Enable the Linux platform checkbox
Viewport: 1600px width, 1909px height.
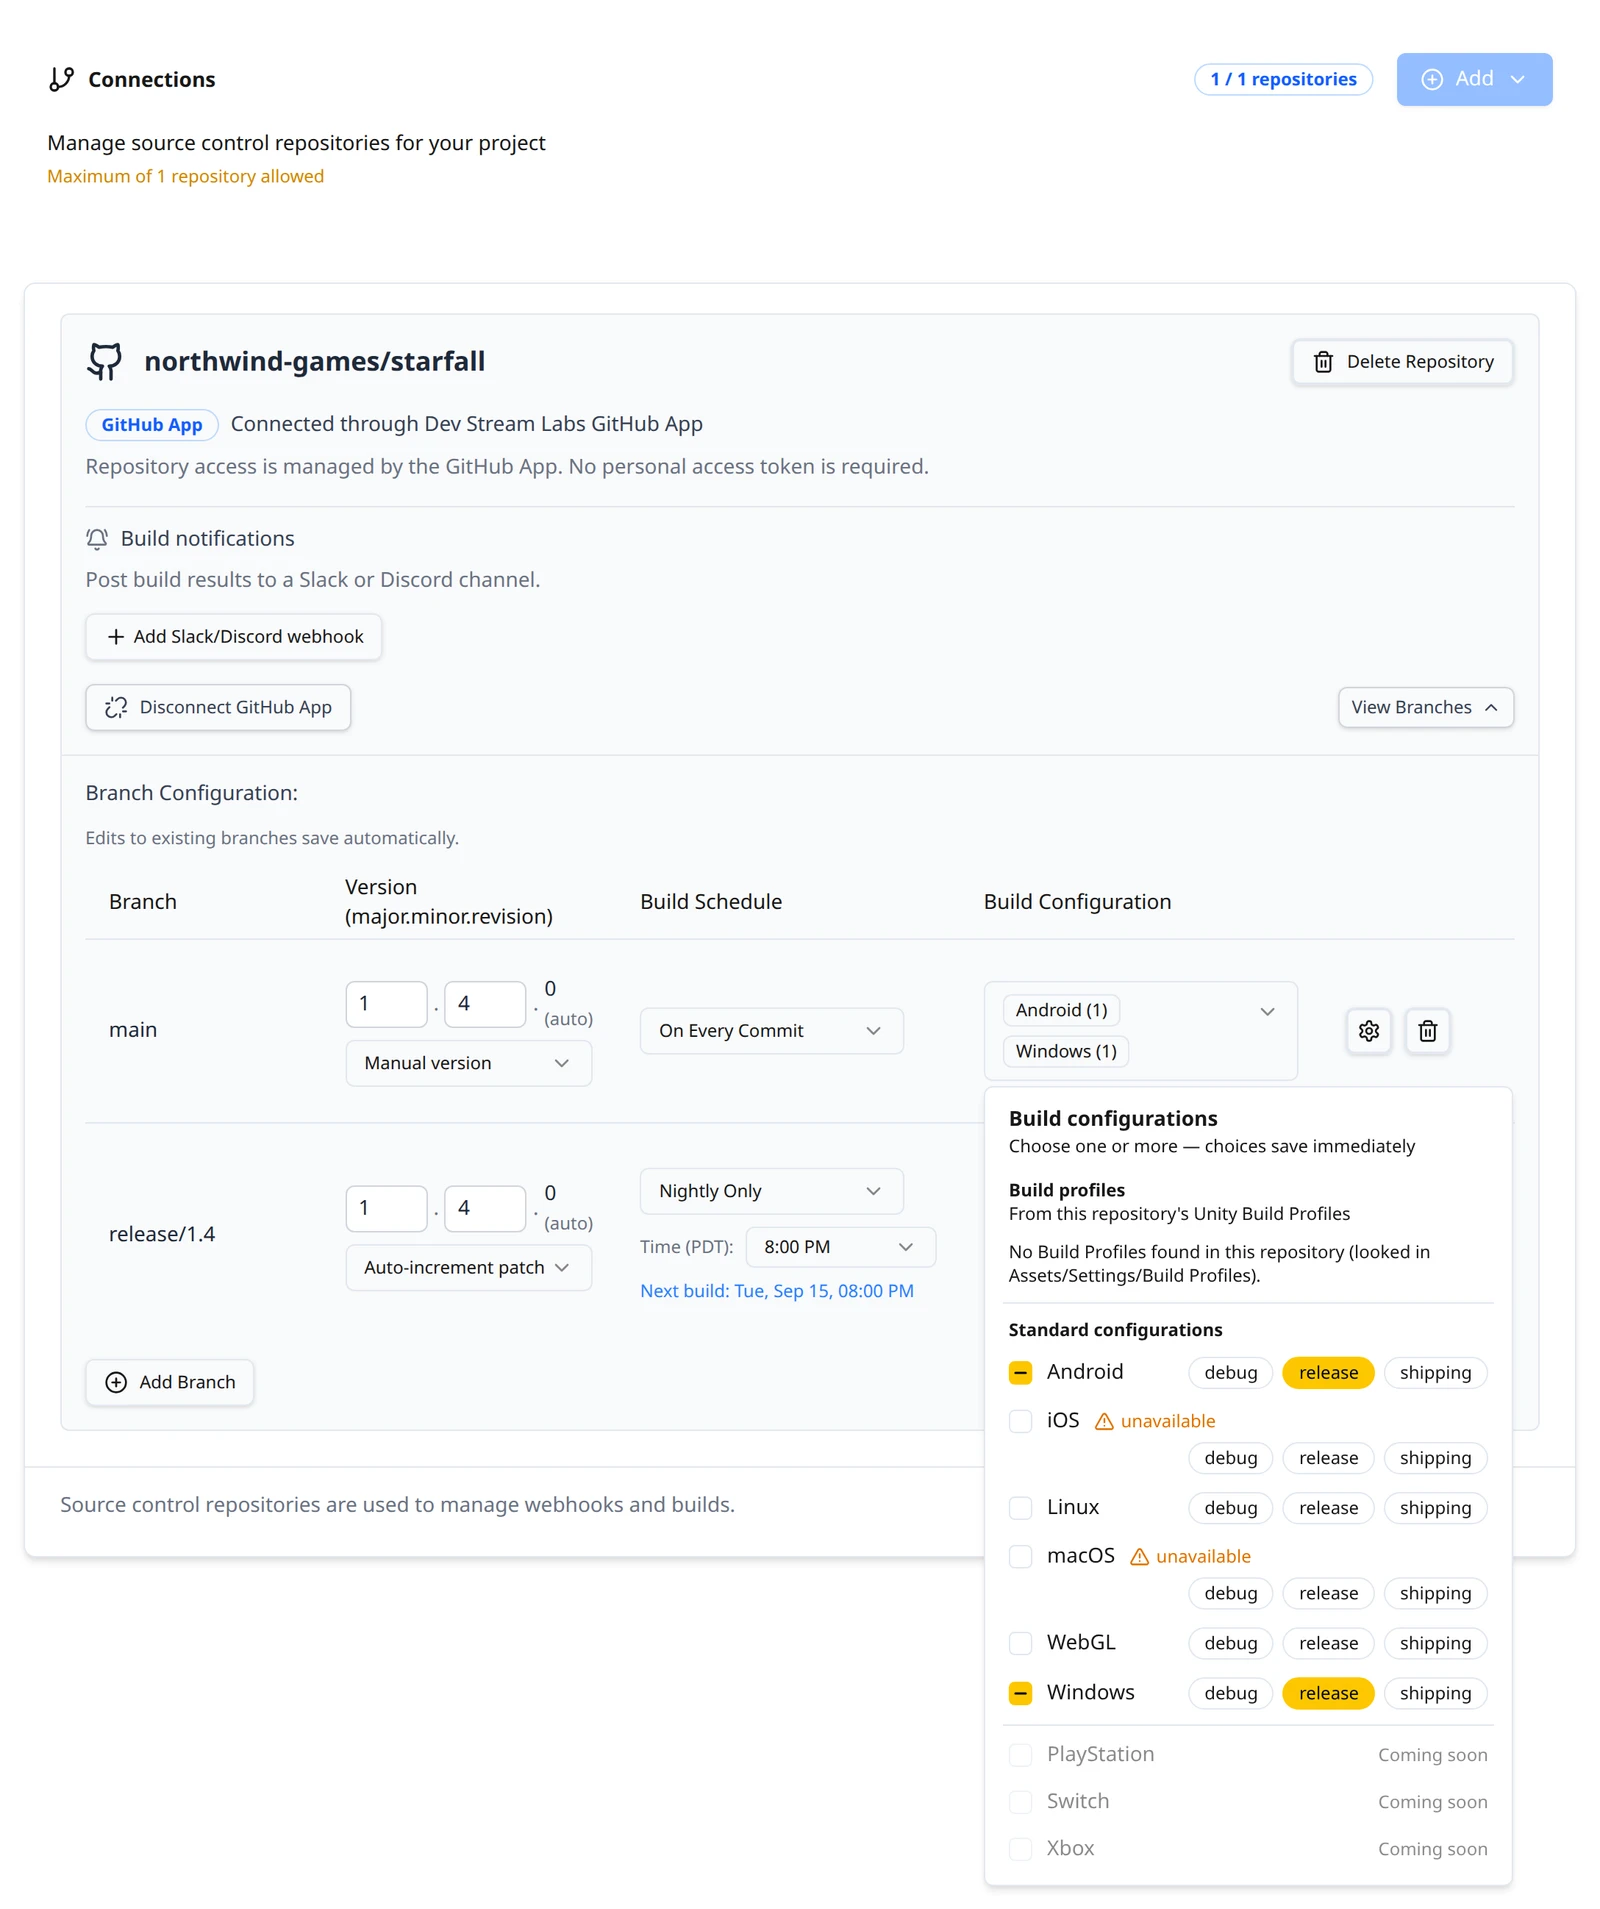[1020, 1507]
